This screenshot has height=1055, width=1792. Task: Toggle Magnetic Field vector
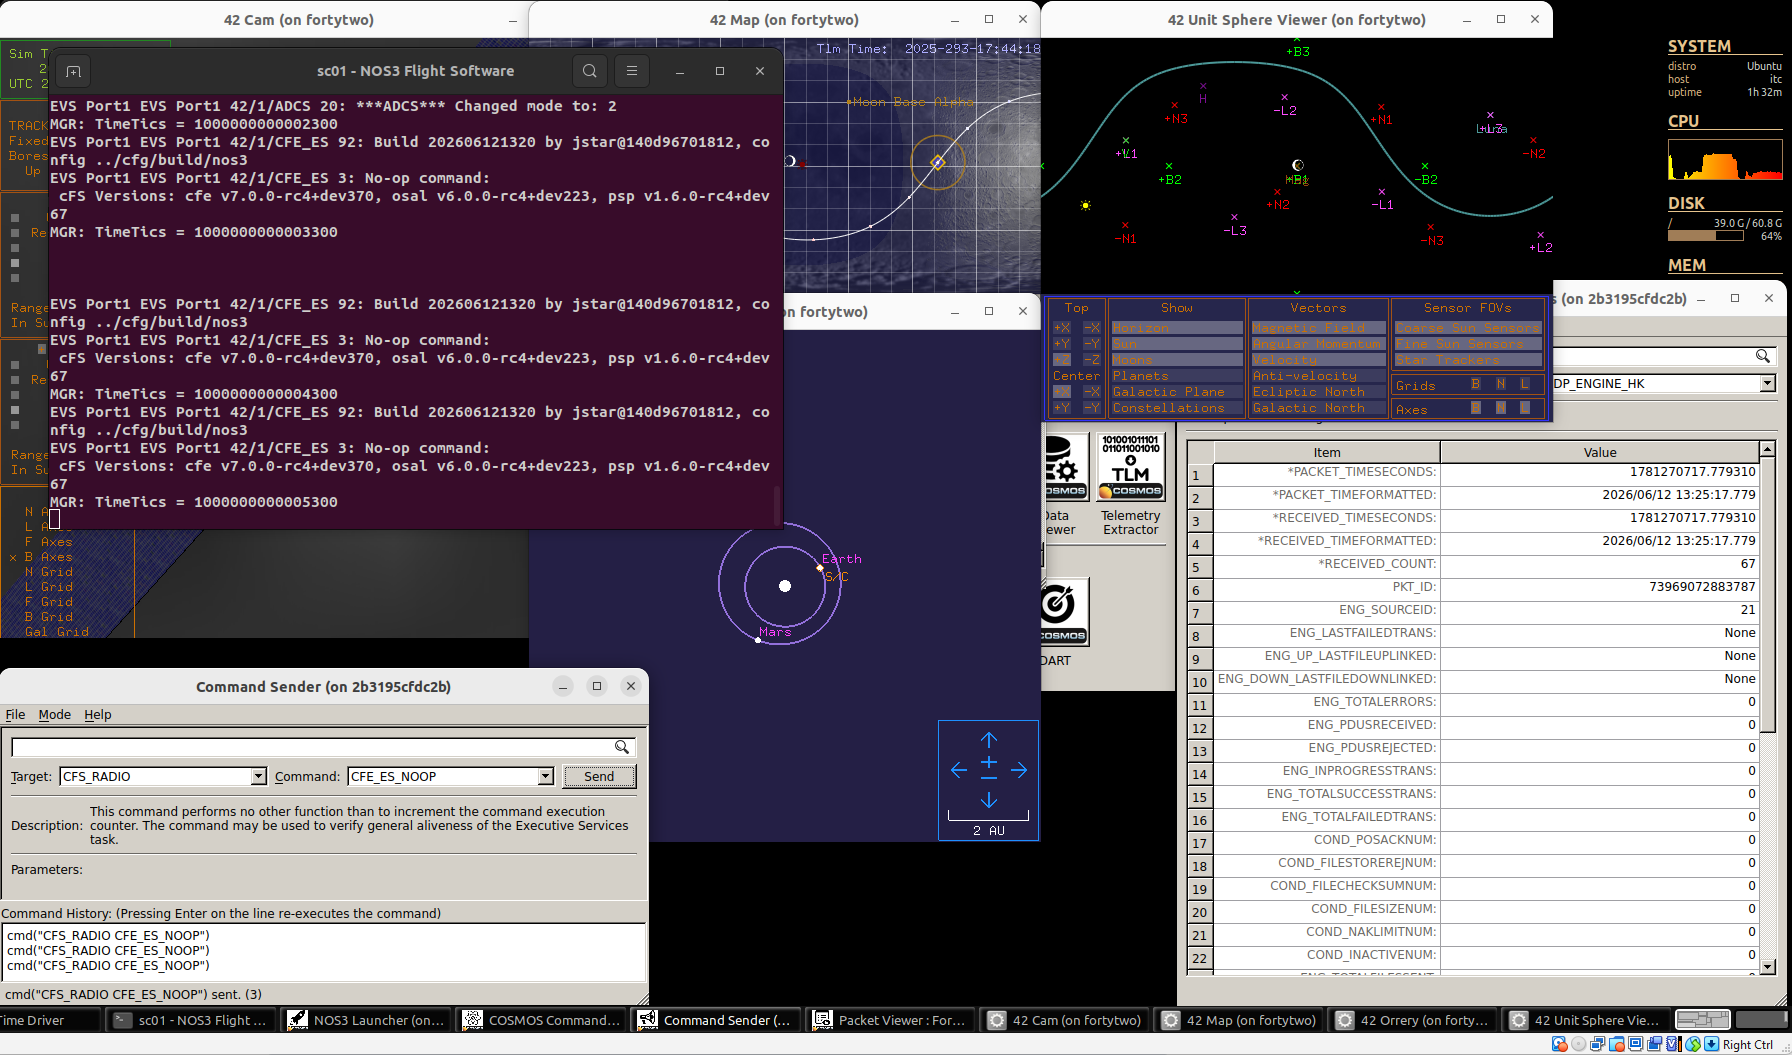click(1318, 328)
